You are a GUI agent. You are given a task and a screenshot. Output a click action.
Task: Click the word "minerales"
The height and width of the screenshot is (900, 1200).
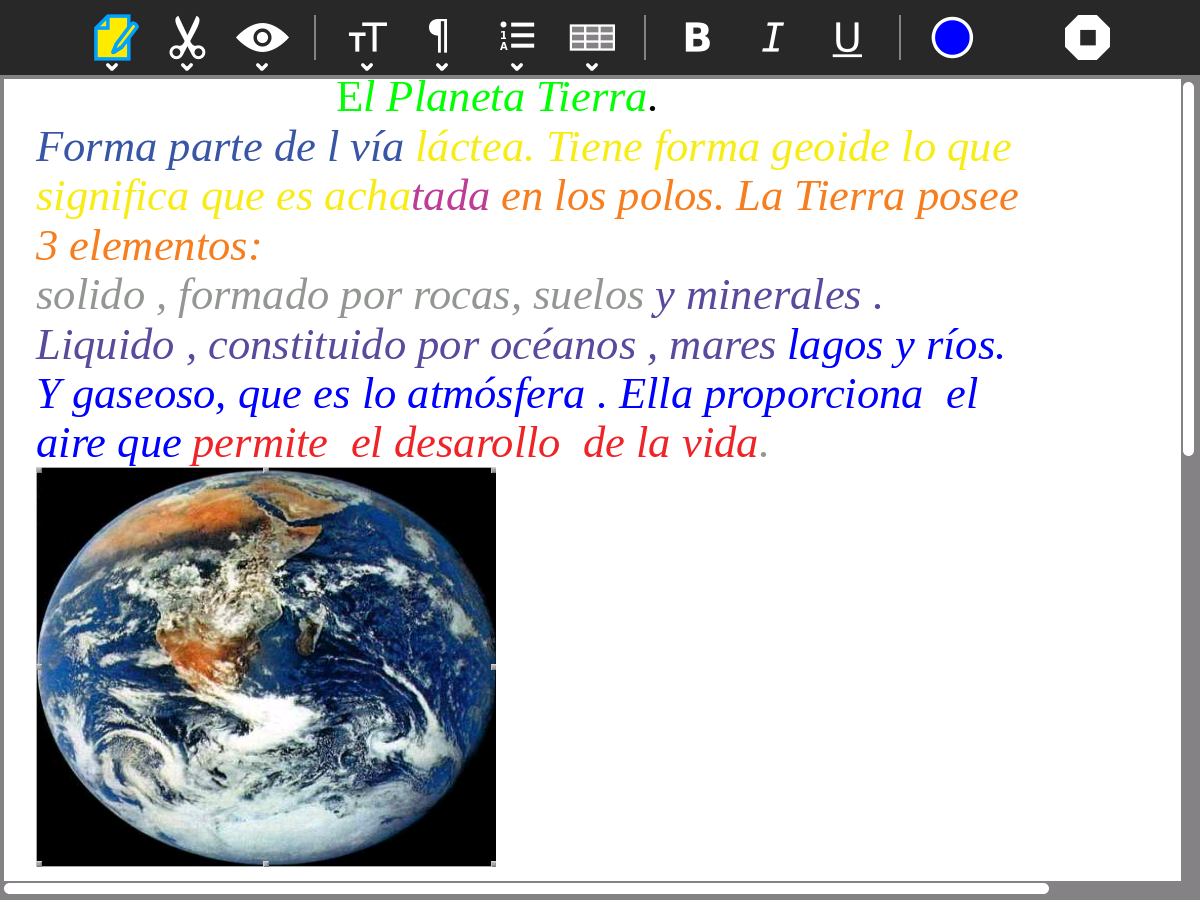773,295
